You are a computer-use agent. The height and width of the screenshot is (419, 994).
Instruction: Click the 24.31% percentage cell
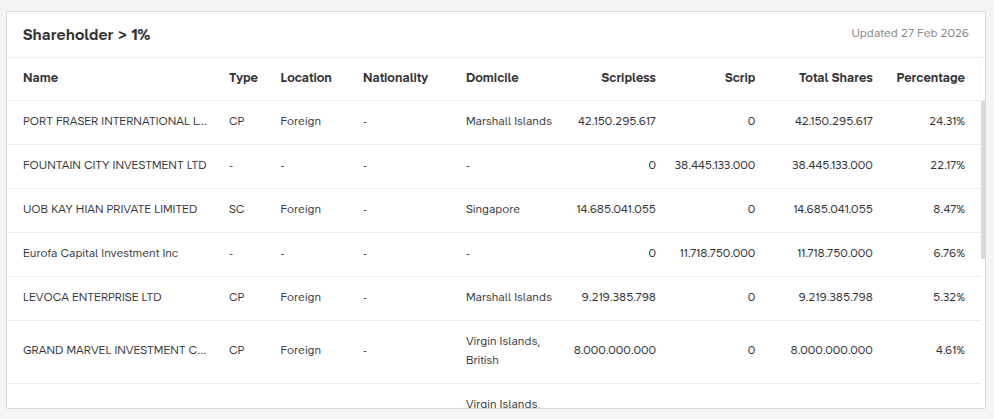946,122
